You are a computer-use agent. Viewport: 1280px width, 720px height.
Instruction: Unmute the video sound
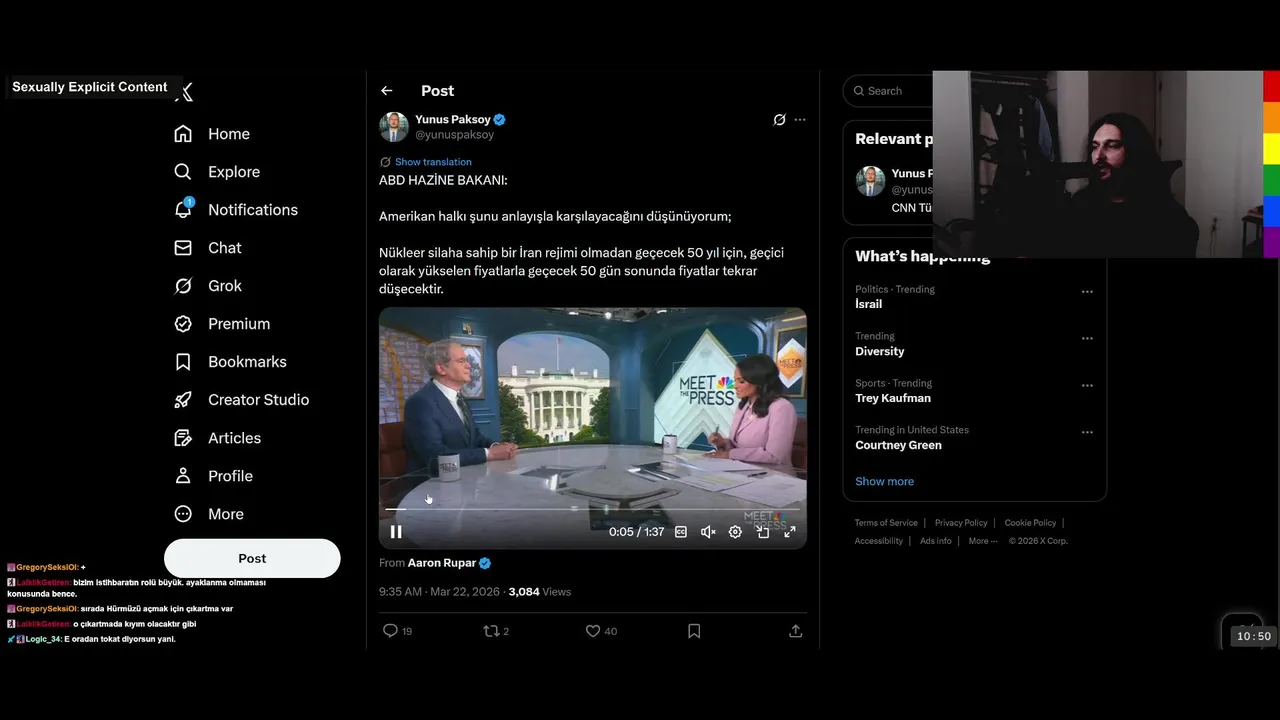pos(708,532)
